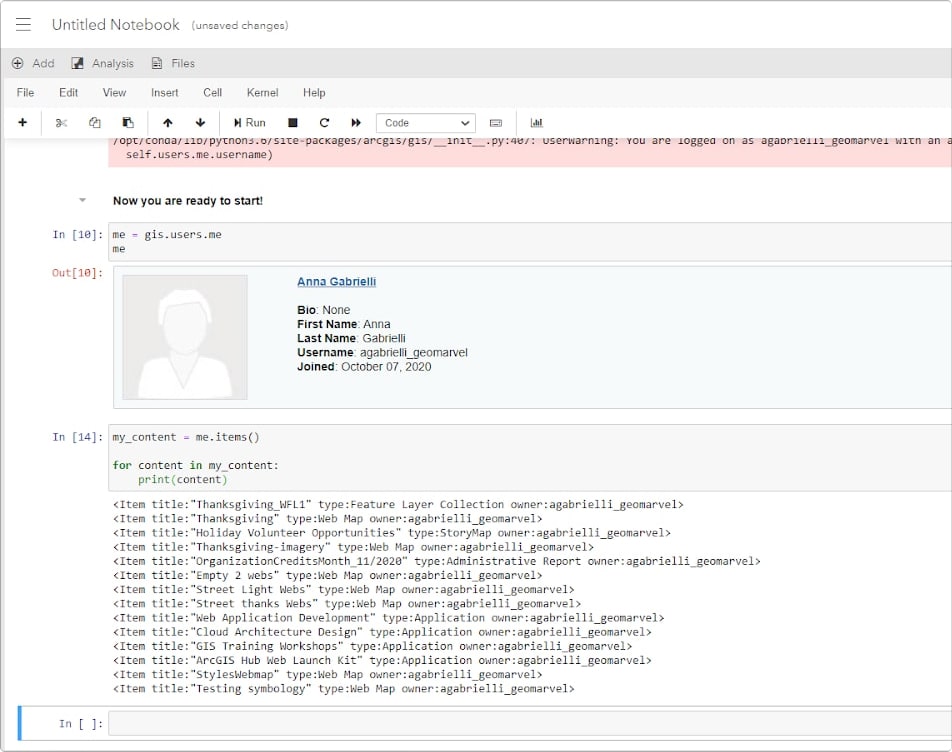
Task: Click the bar chart toolbar icon
Action: pyautogui.click(x=537, y=123)
